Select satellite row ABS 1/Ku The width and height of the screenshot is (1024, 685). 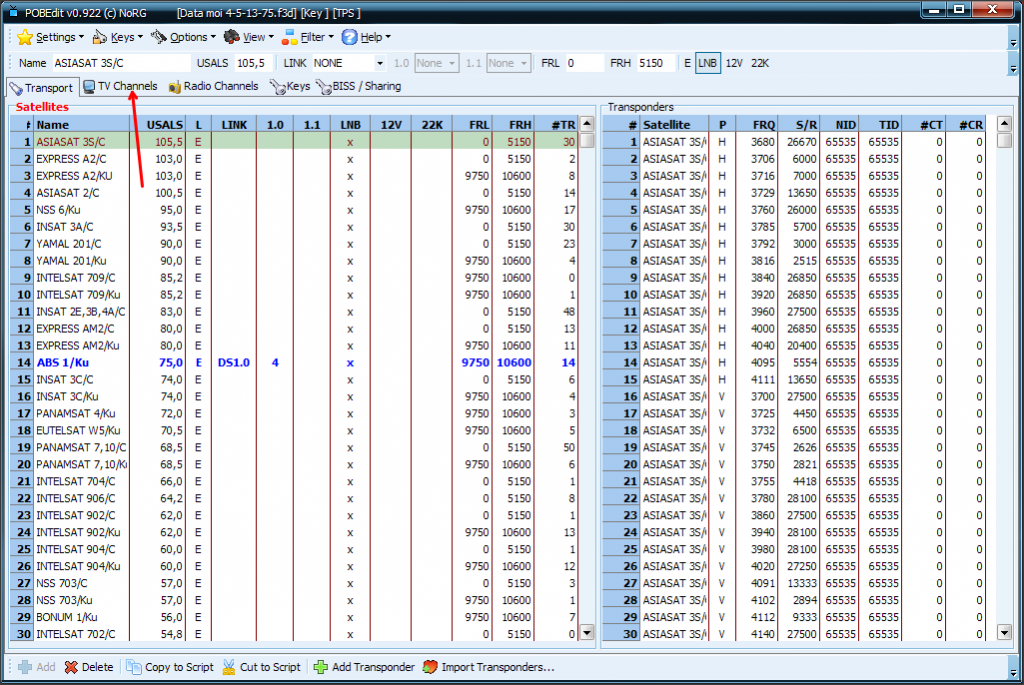(x=294, y=362)
